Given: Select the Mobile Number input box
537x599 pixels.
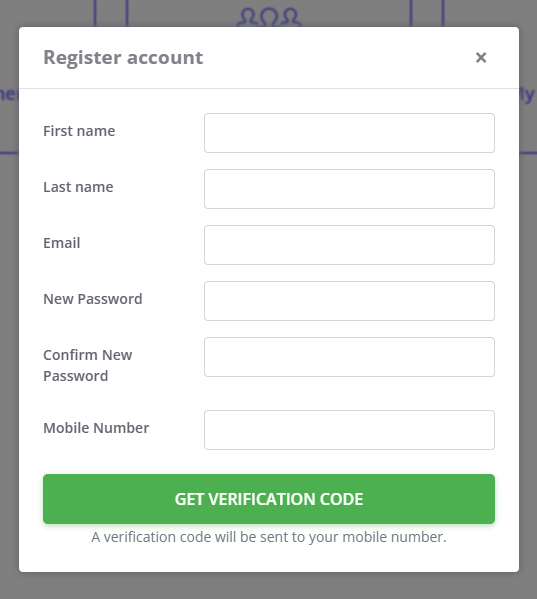Looking at the screenshot, I should 349,430.
